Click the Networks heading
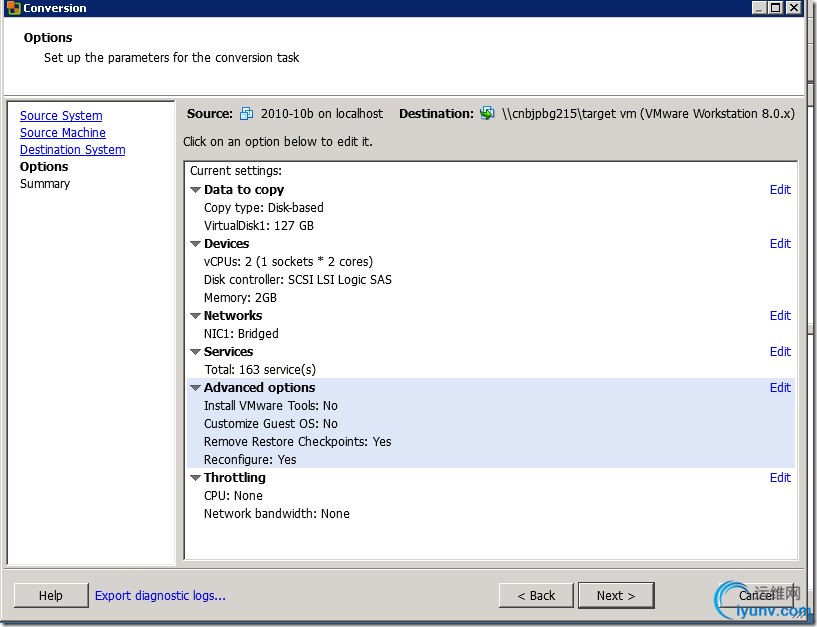The image size is (817, 627). (x=233, y=315)
